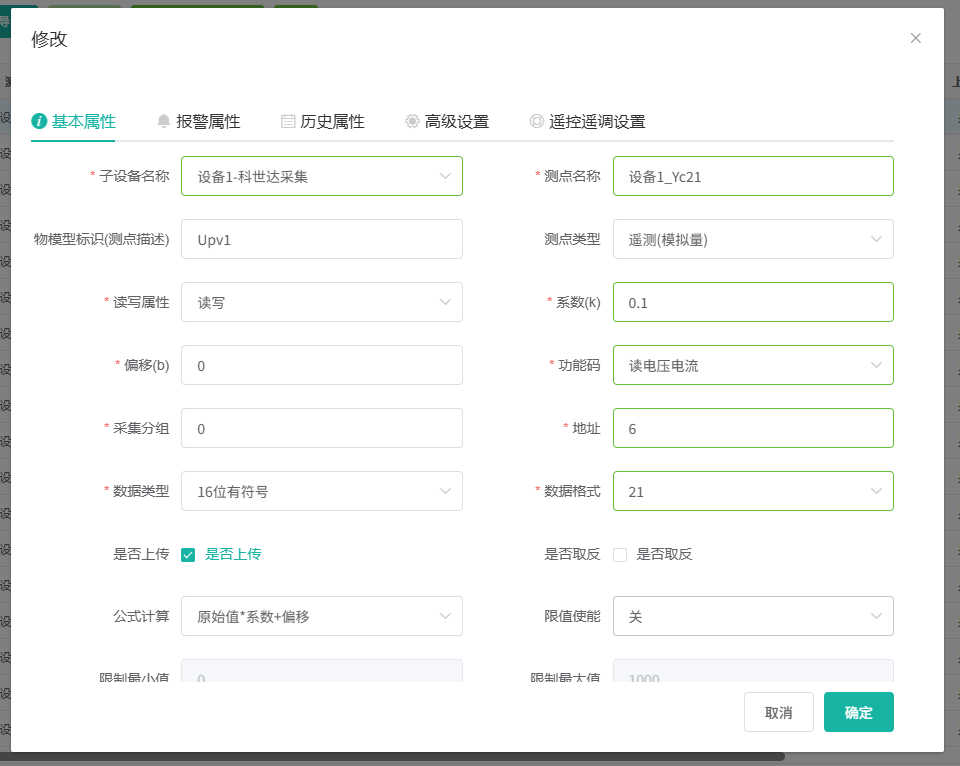Click the calendar icon for 历史属性
This screenshot has width=960, height=766.
click(288, 121)
